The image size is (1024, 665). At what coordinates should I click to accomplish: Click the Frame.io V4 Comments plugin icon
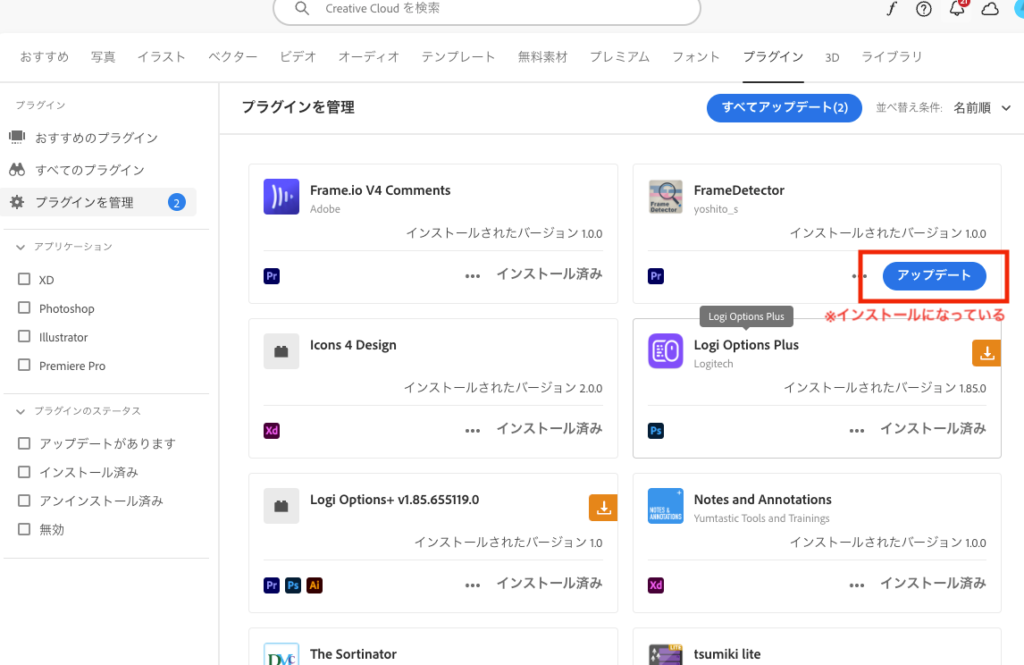281,197
